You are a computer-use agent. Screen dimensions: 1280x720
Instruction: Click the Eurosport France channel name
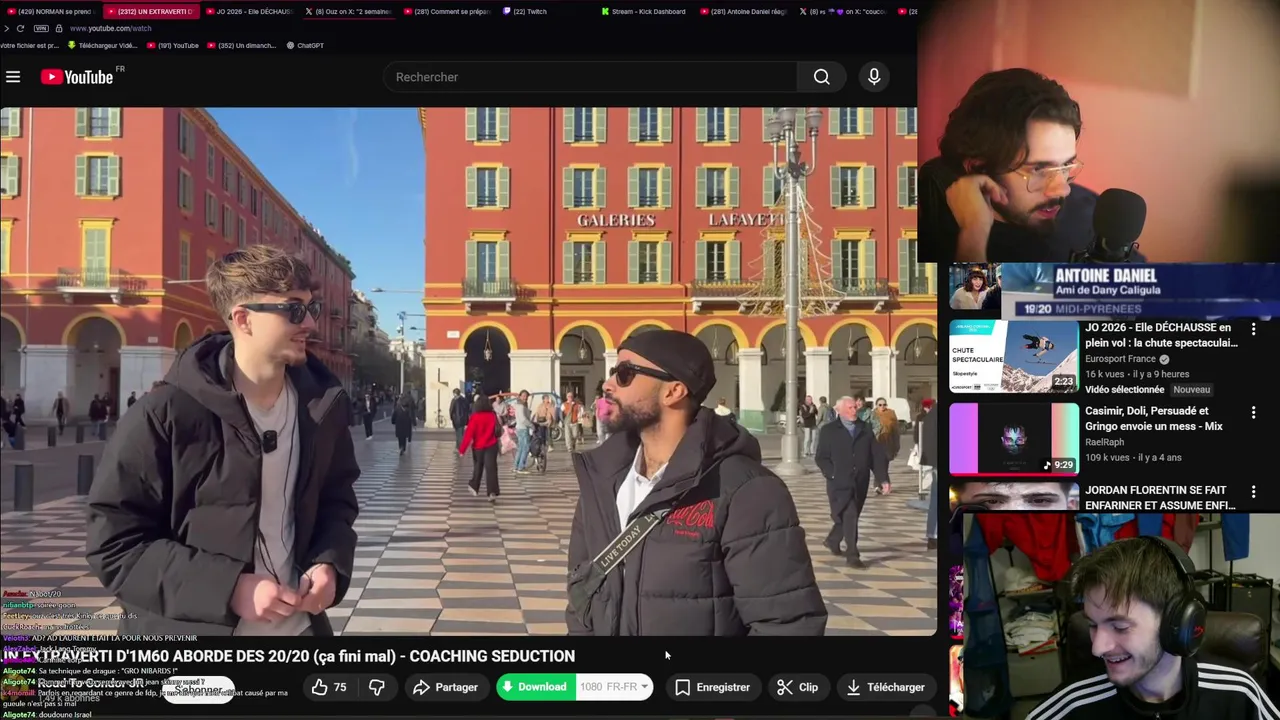pos(1120,359)
